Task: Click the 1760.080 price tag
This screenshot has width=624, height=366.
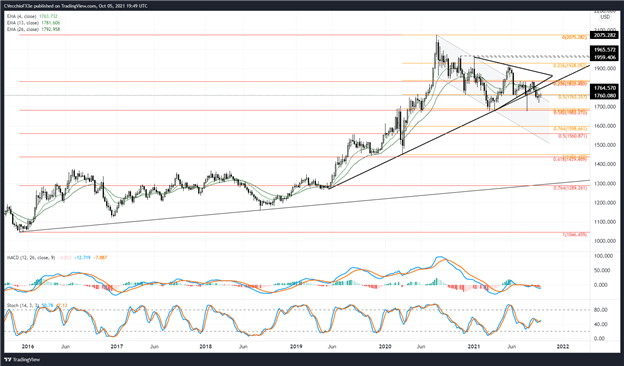Action: 604,95
